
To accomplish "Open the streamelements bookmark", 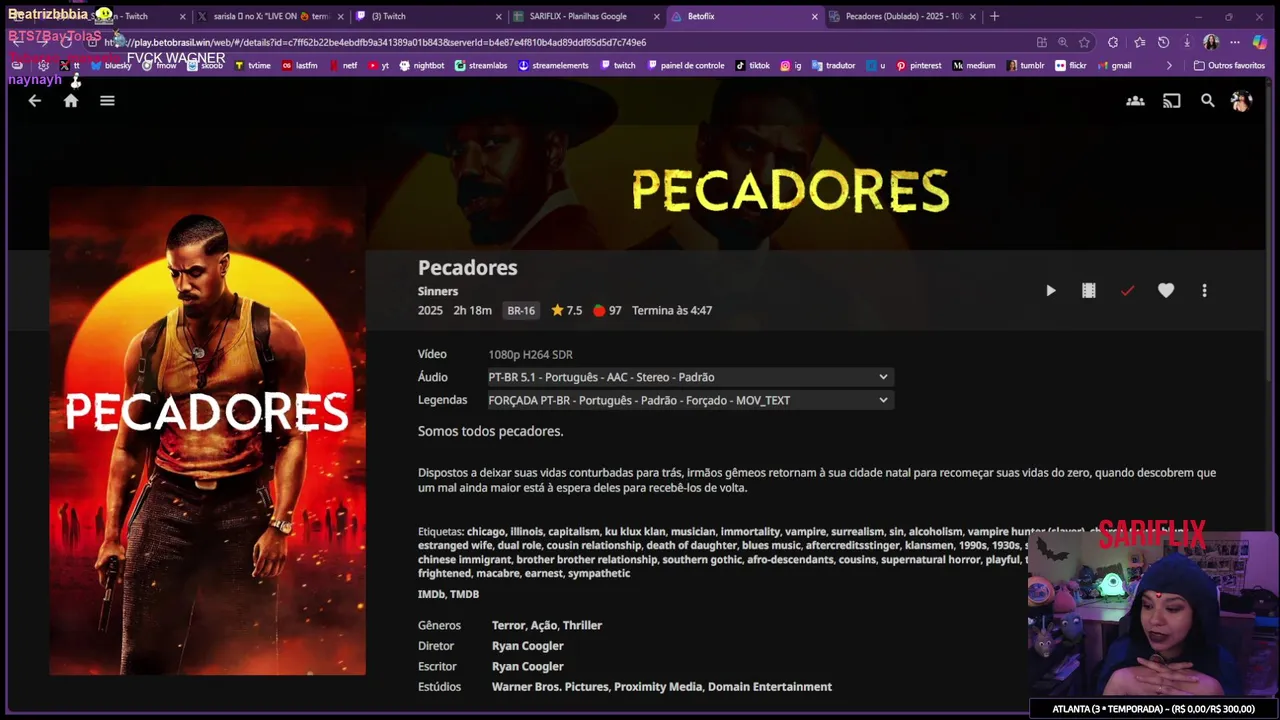I will [553, 66].
